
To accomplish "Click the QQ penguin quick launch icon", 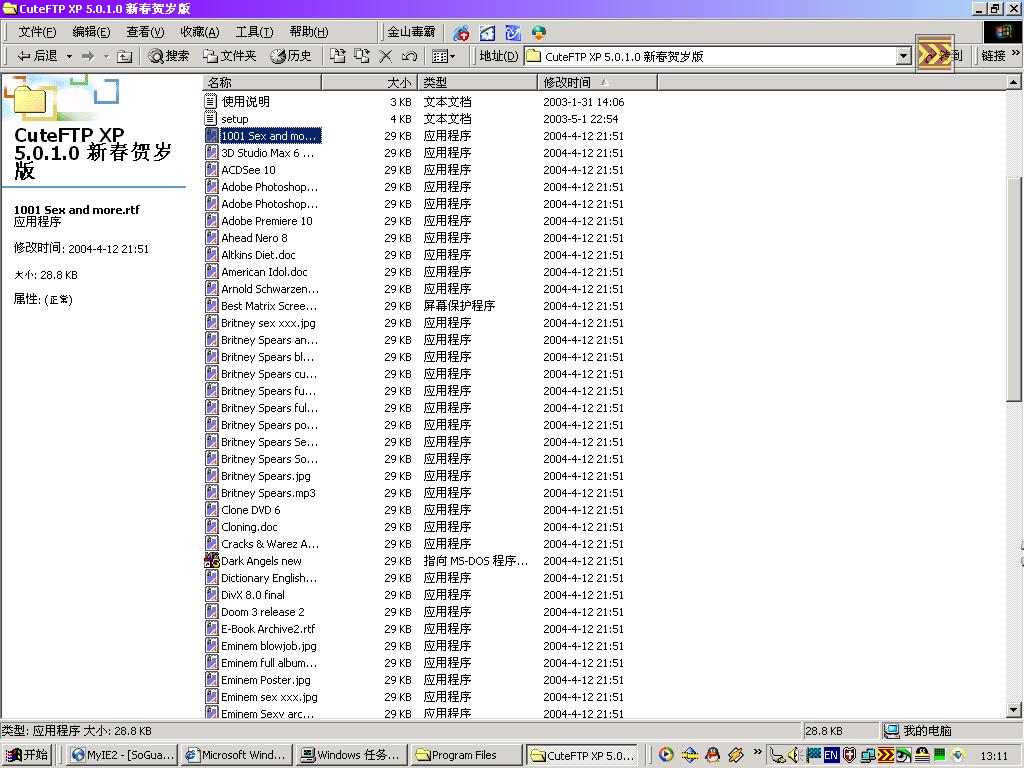I will 712,755.
